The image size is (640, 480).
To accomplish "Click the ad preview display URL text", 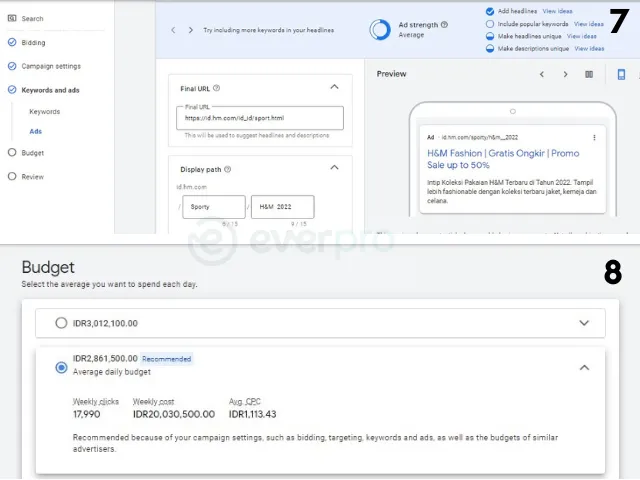I will click(x=480, y=138).
